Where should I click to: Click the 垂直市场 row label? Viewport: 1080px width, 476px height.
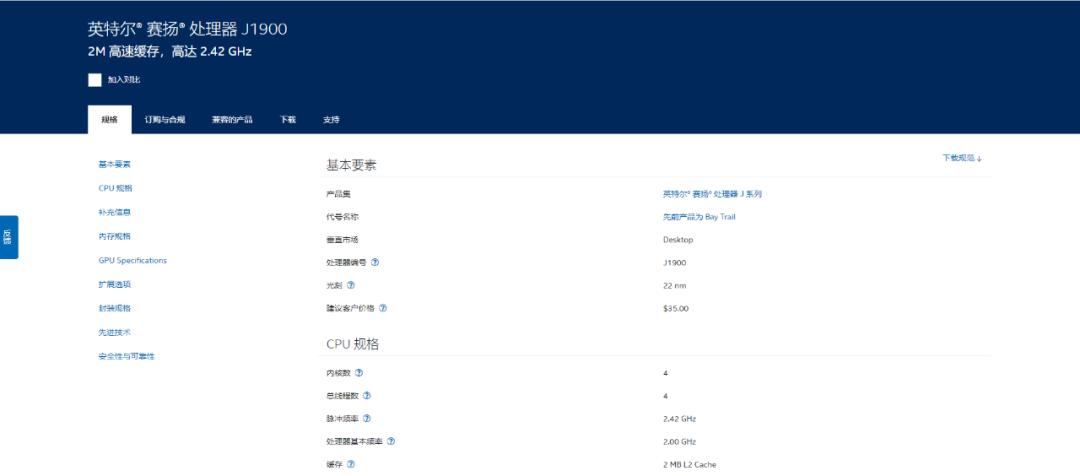342,240
